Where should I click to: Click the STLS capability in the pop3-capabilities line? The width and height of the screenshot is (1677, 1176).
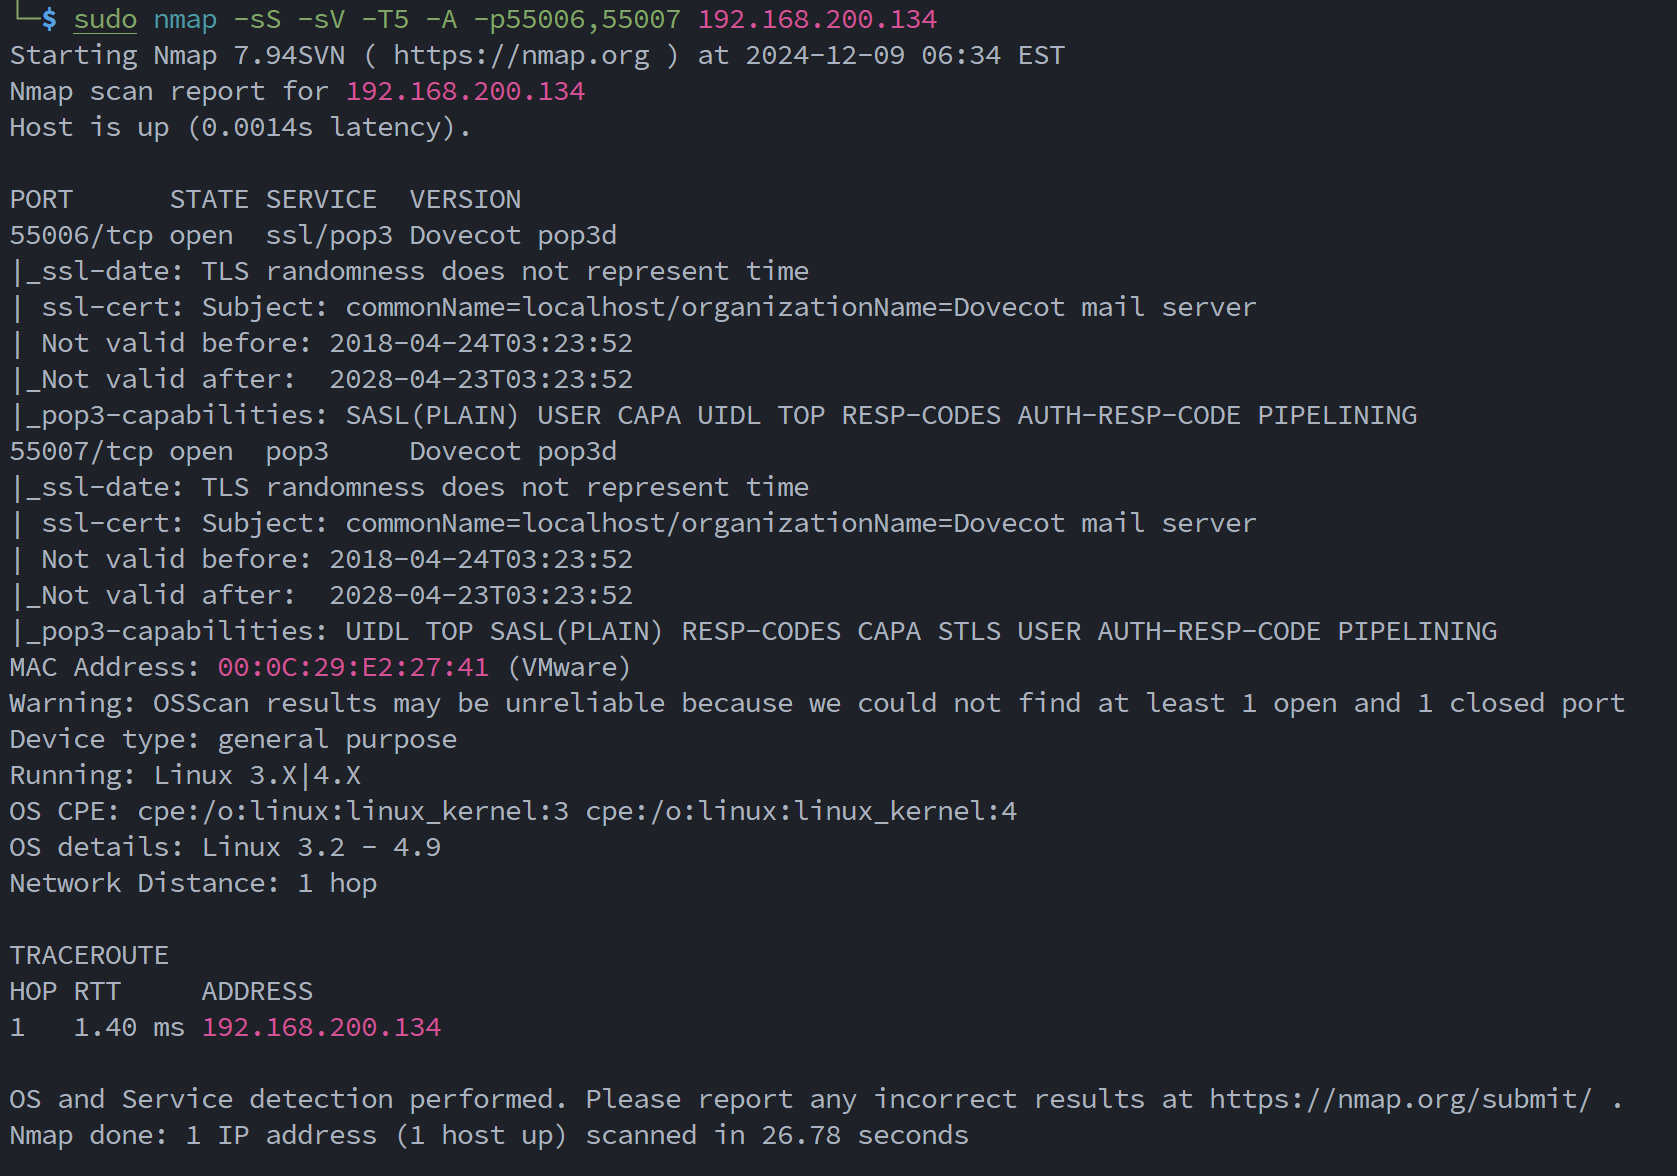tap(969, 632)
